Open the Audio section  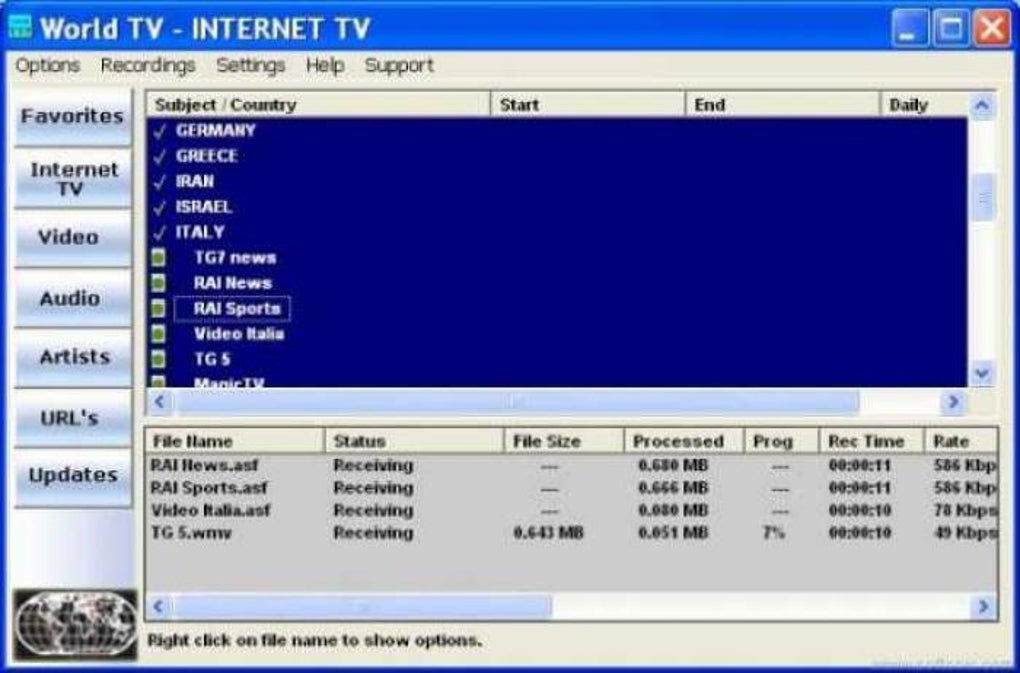tap(73, 298)
